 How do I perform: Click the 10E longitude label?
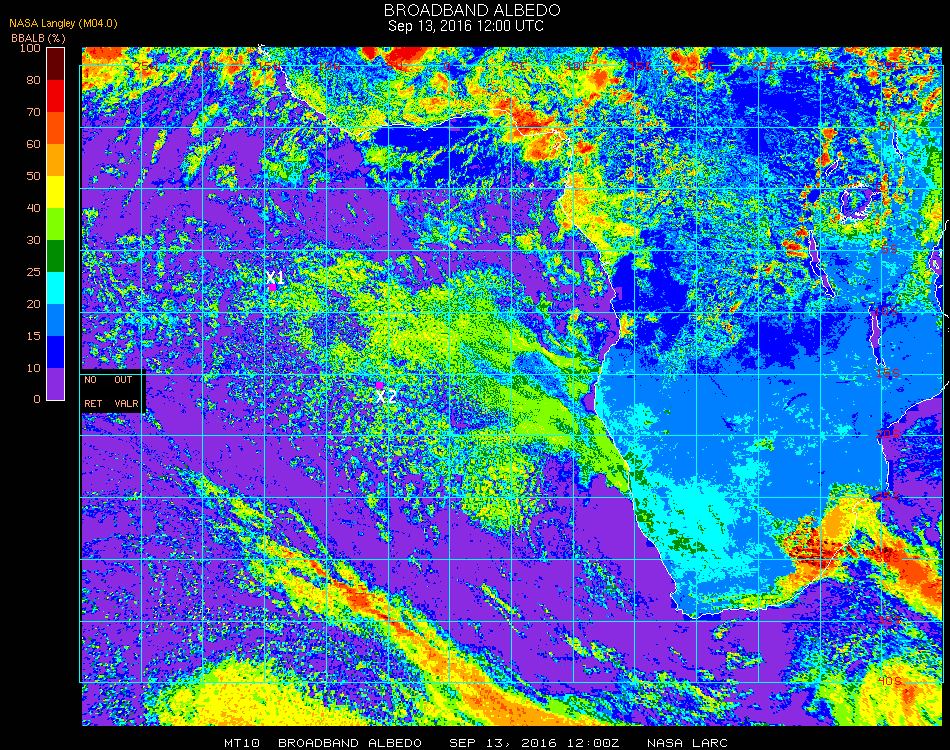(577, 66)
